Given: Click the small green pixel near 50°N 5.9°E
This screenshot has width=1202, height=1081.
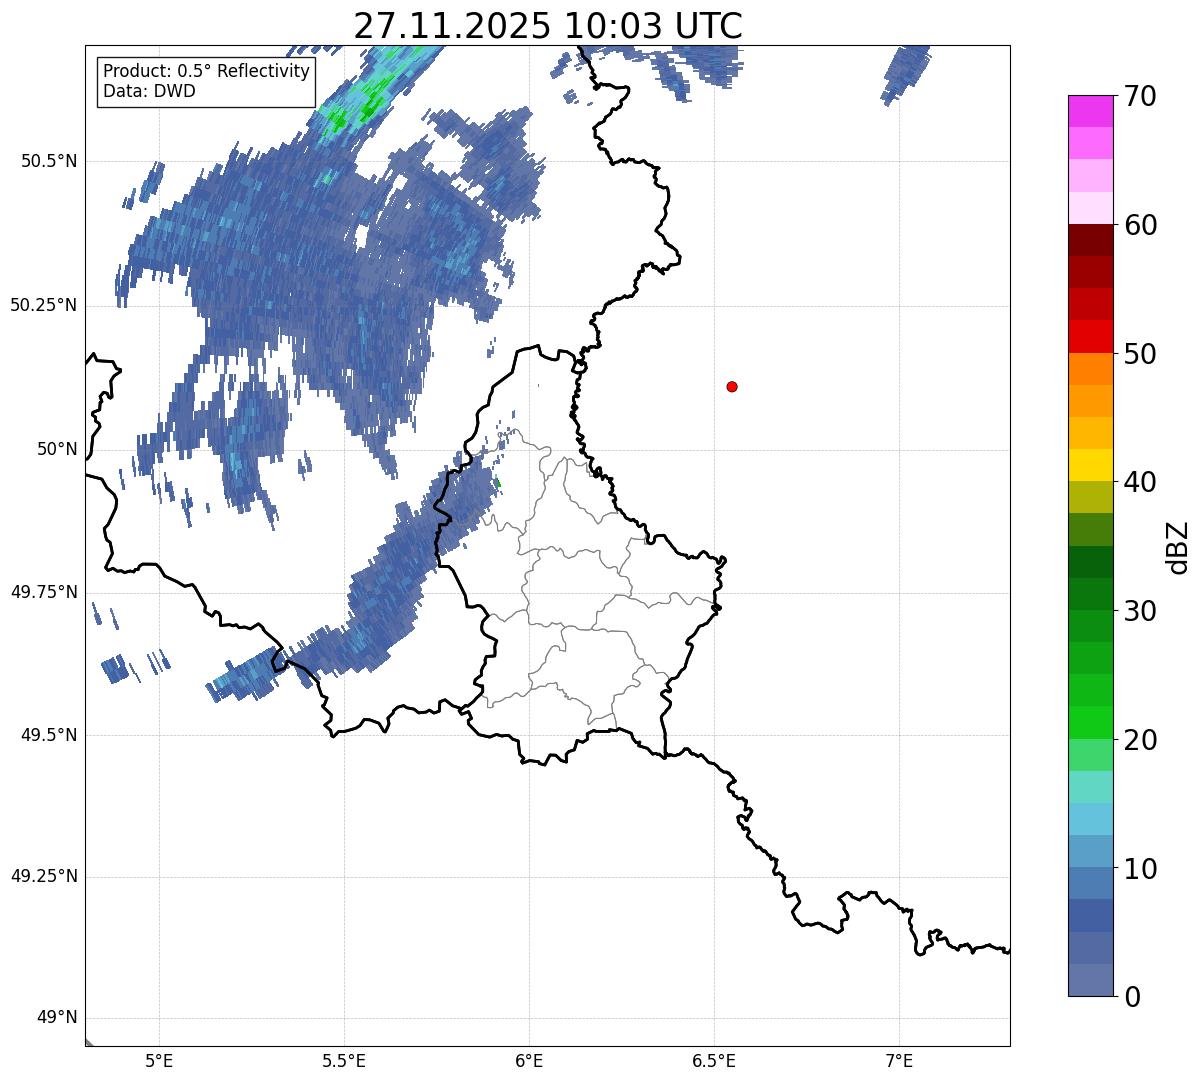Looking at the screenshot, I should (497, 483).
